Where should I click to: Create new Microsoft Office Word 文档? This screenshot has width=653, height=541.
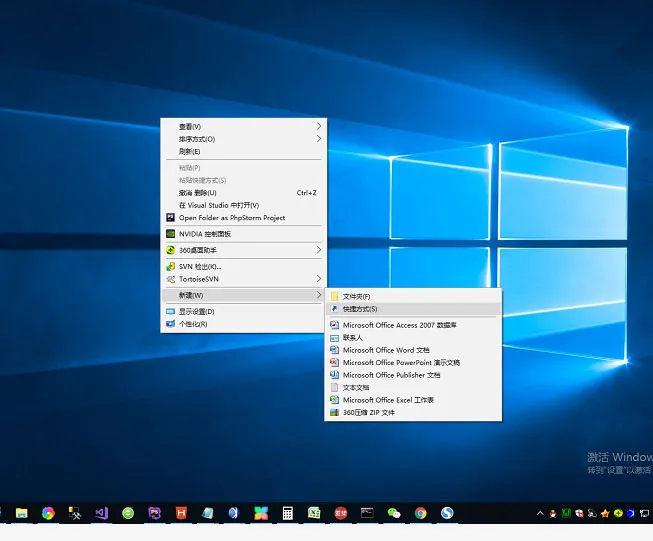click(x=385, y=350)
